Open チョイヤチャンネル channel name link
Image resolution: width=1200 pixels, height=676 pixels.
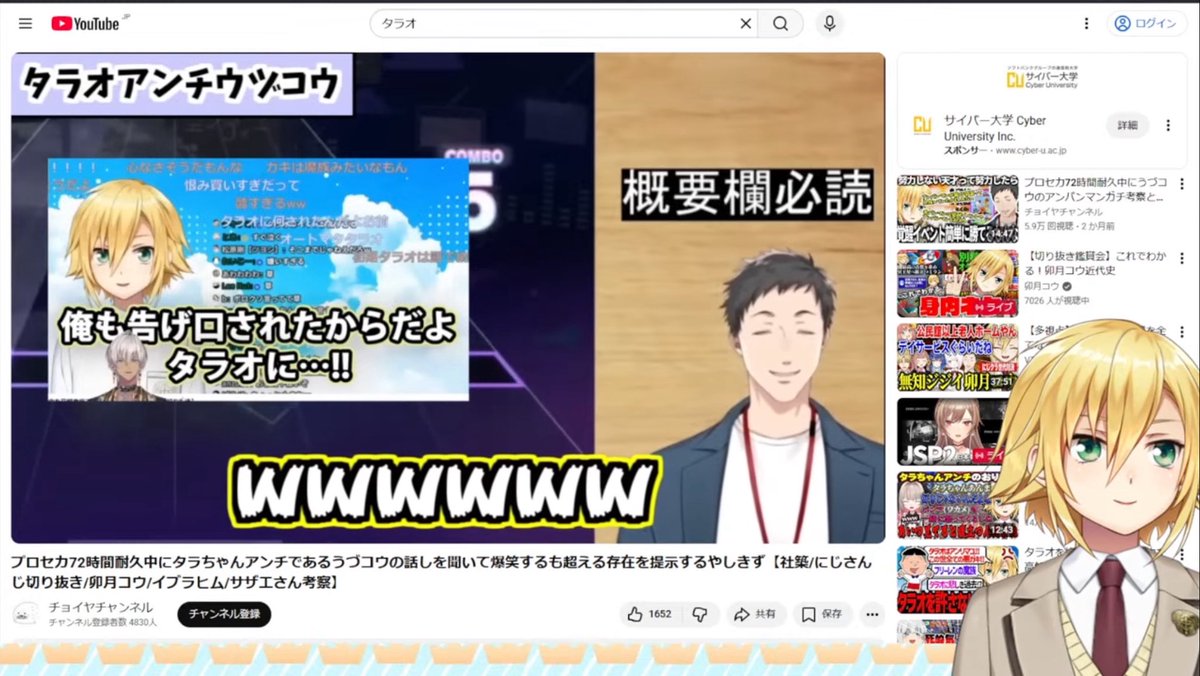[101, 607]
